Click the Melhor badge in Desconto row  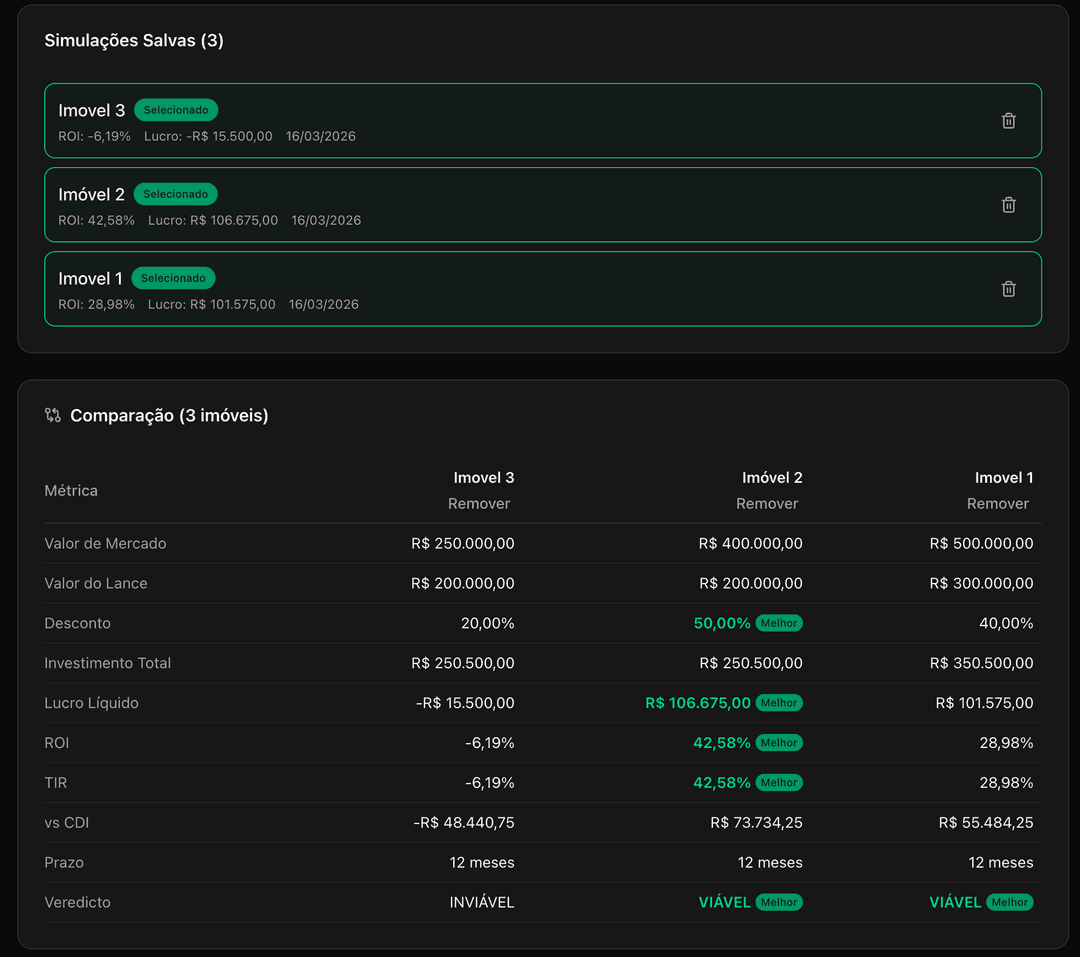779,623
